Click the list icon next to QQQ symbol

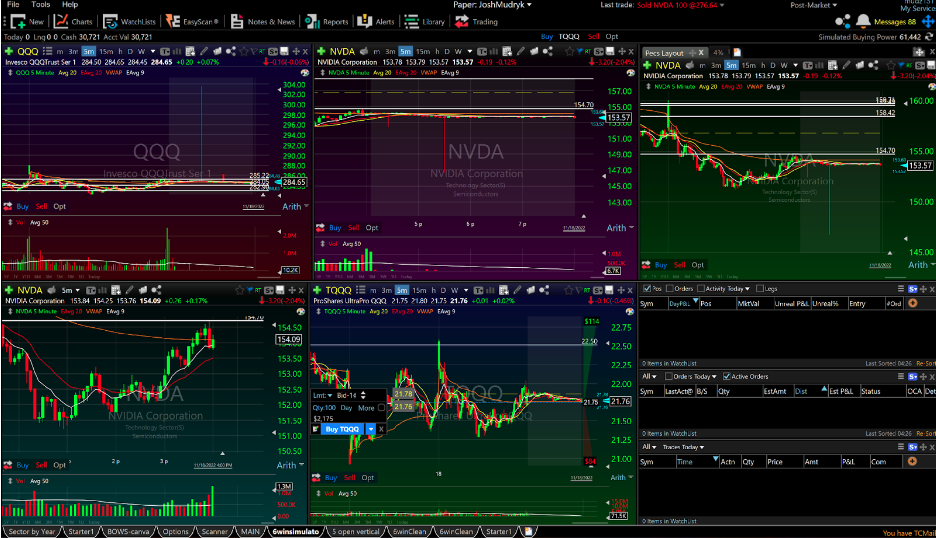(x=48, y=51)
